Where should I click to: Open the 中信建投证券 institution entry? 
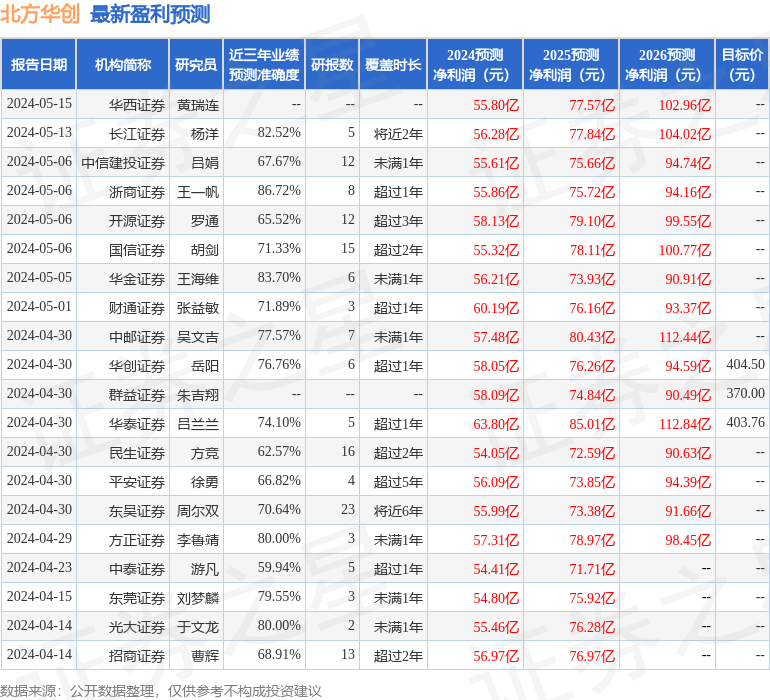coord(123,162)
